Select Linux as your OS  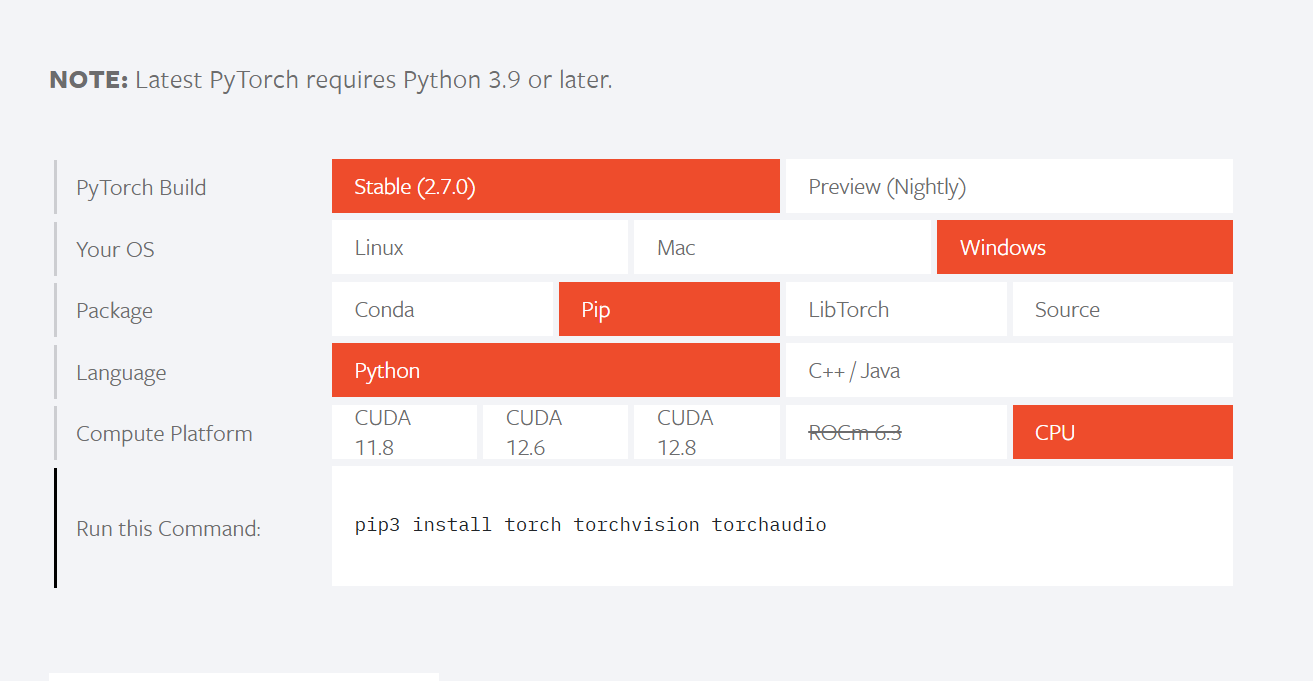[480, 247]
